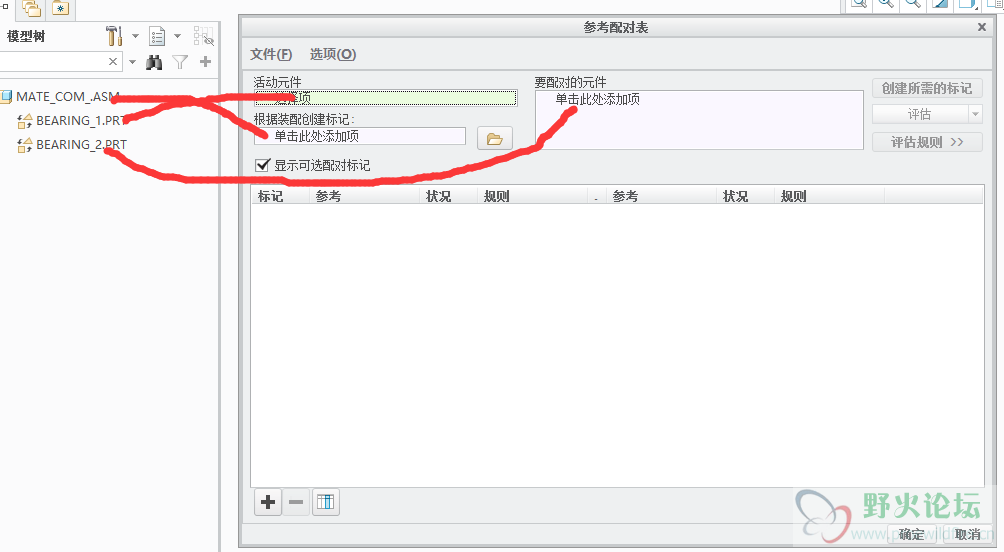Click the second 规则 column header
The width and height of the screenshot is (1004, 552).
tap(829, 196)
